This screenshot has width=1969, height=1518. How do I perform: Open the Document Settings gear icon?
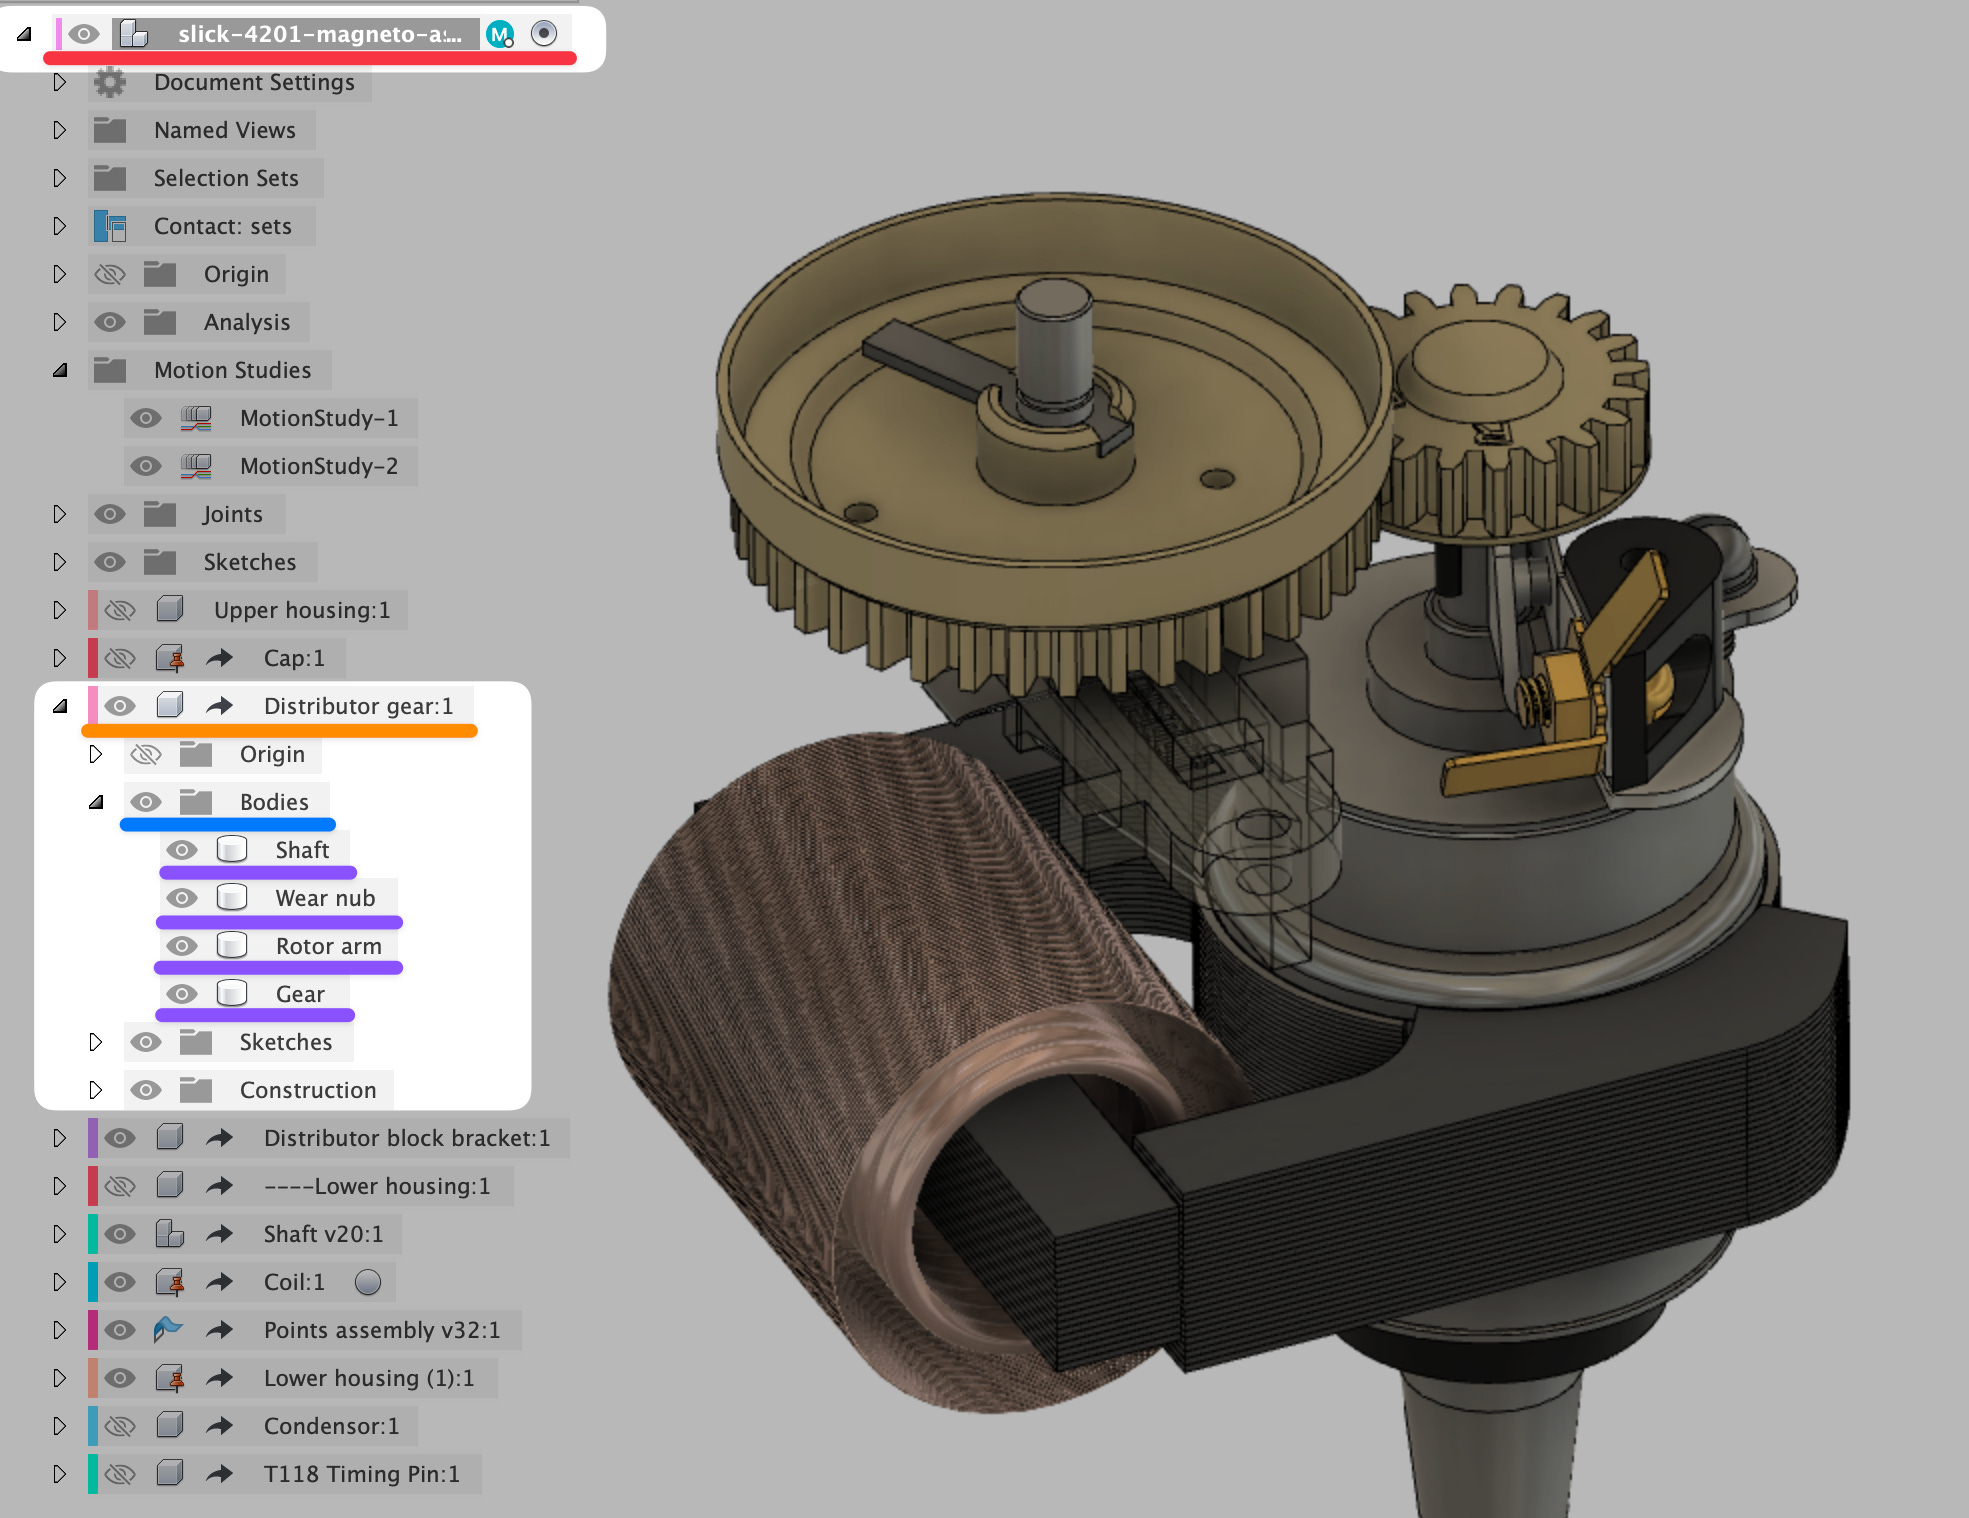click(109, 82)
